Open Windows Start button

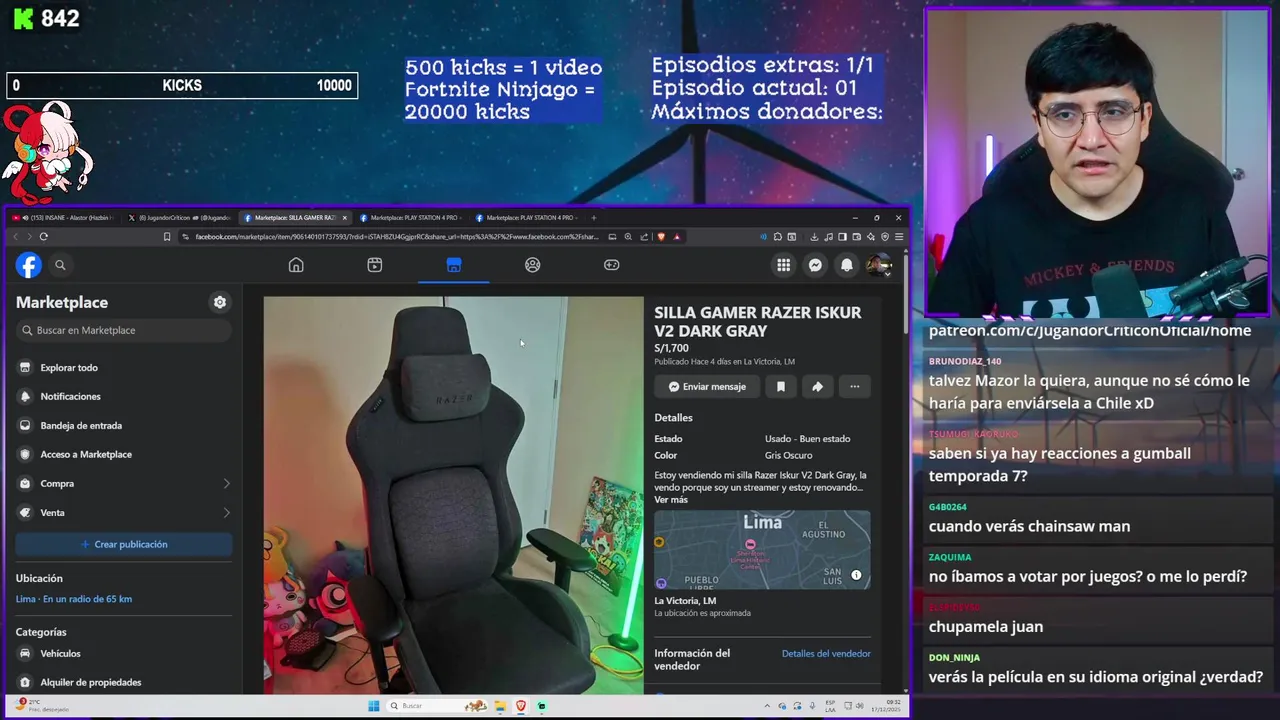click(374, 706)
